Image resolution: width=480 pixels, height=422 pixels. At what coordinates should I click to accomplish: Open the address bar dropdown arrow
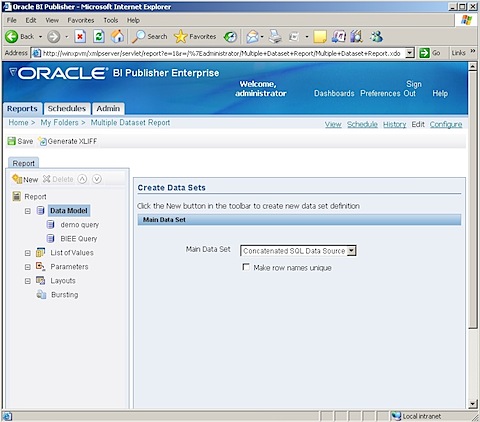coord(410,53)
